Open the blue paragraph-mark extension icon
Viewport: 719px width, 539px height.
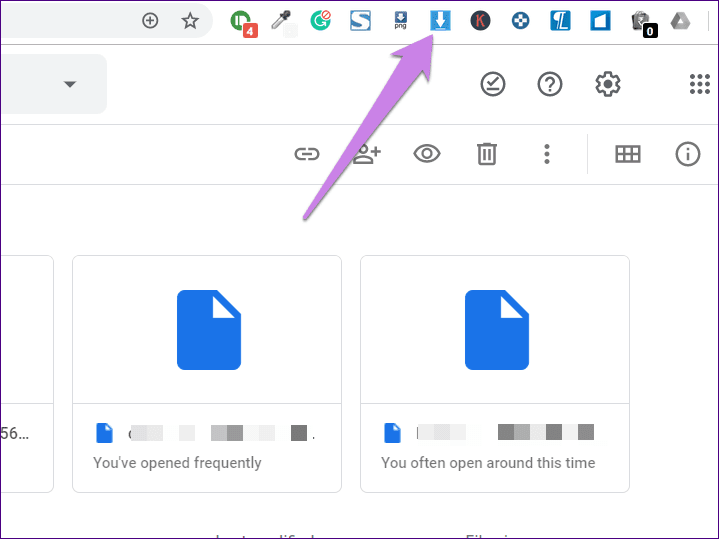click(x=560, y=21)
